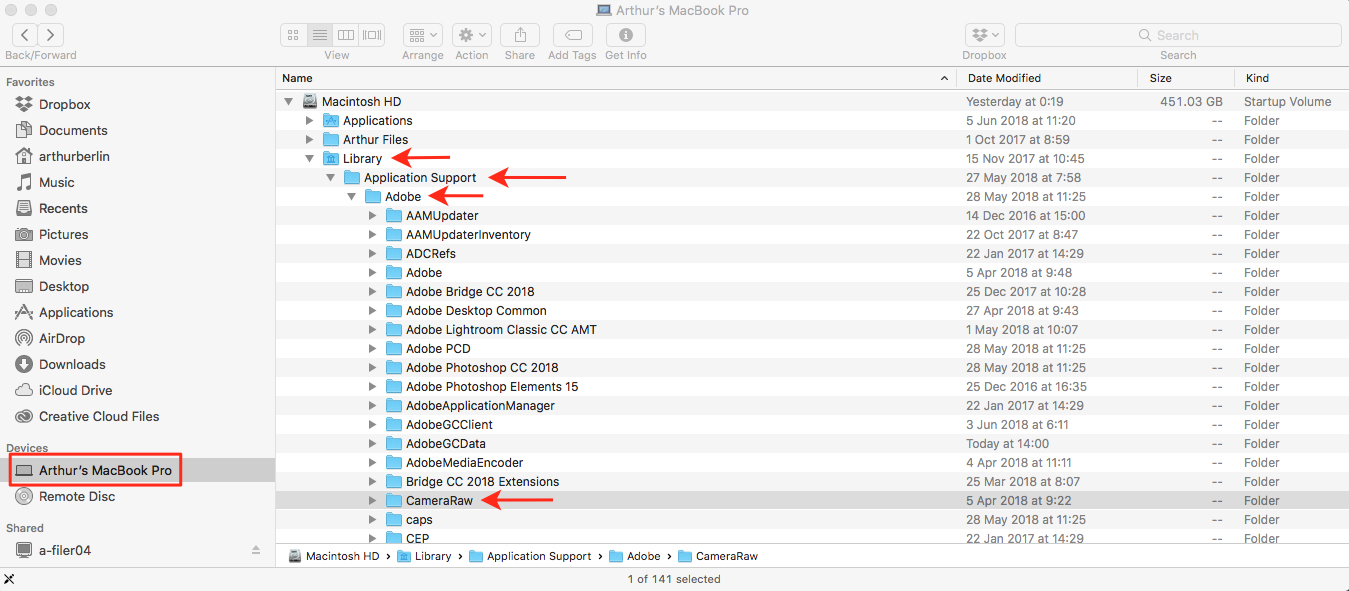The height and width of the screenshot is (591, 1349).
Task: Select the AdobeApplicationManager folder
Action: [812, 405]
